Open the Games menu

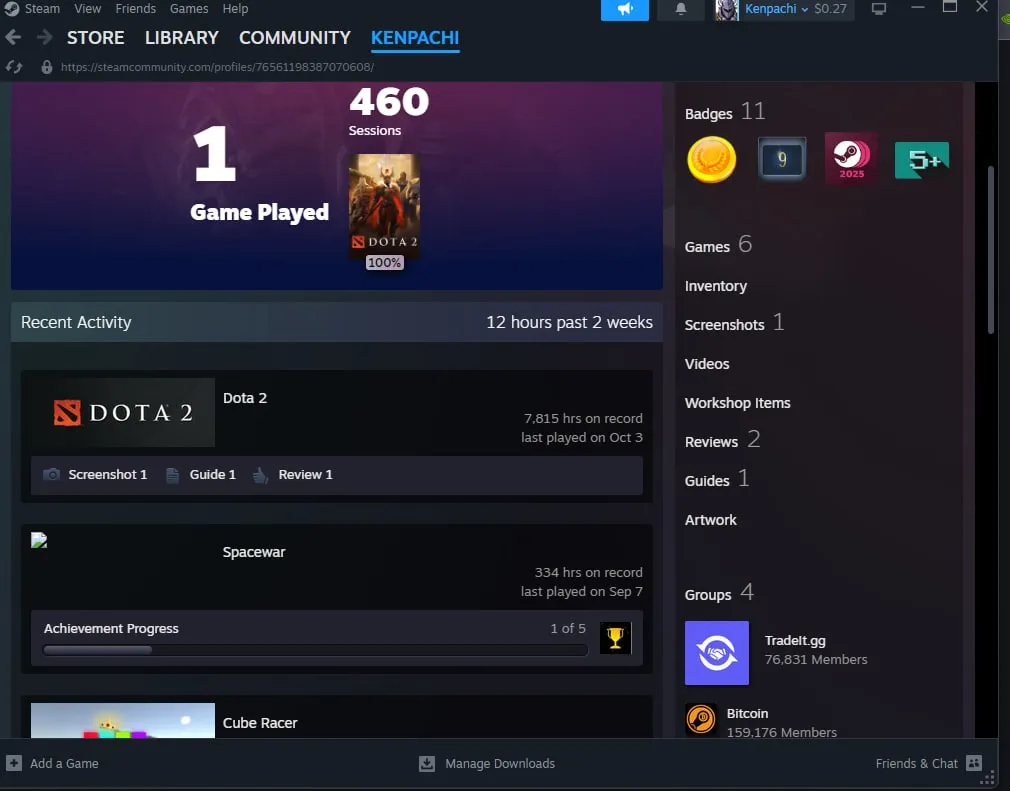click(189, 8)
